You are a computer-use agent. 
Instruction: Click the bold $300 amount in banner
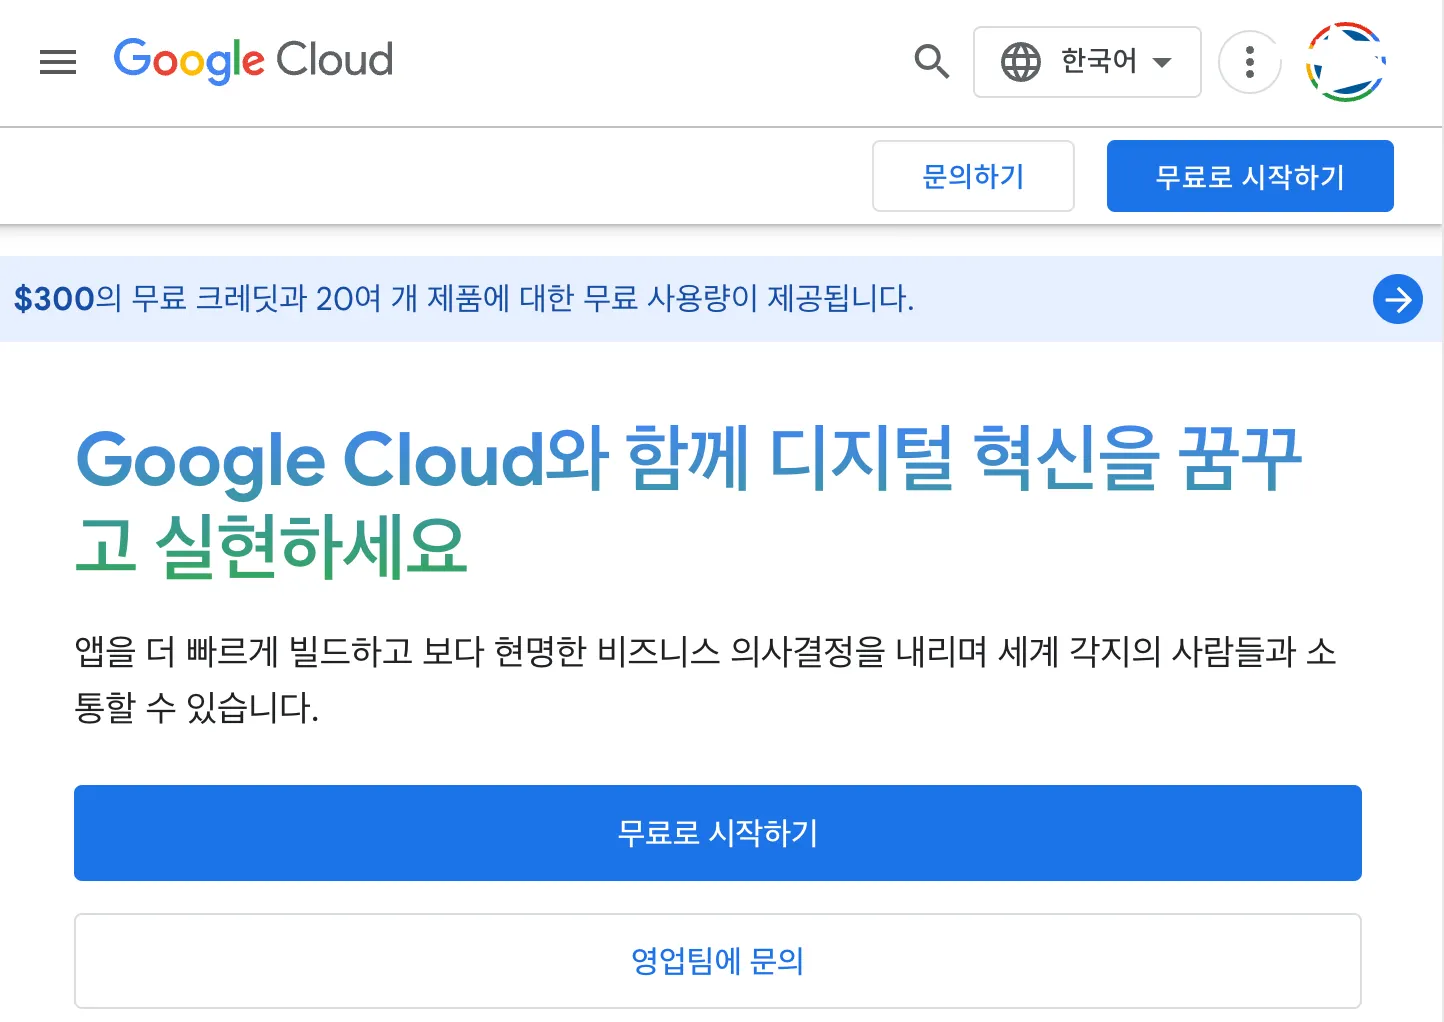[x=54, y=299]
